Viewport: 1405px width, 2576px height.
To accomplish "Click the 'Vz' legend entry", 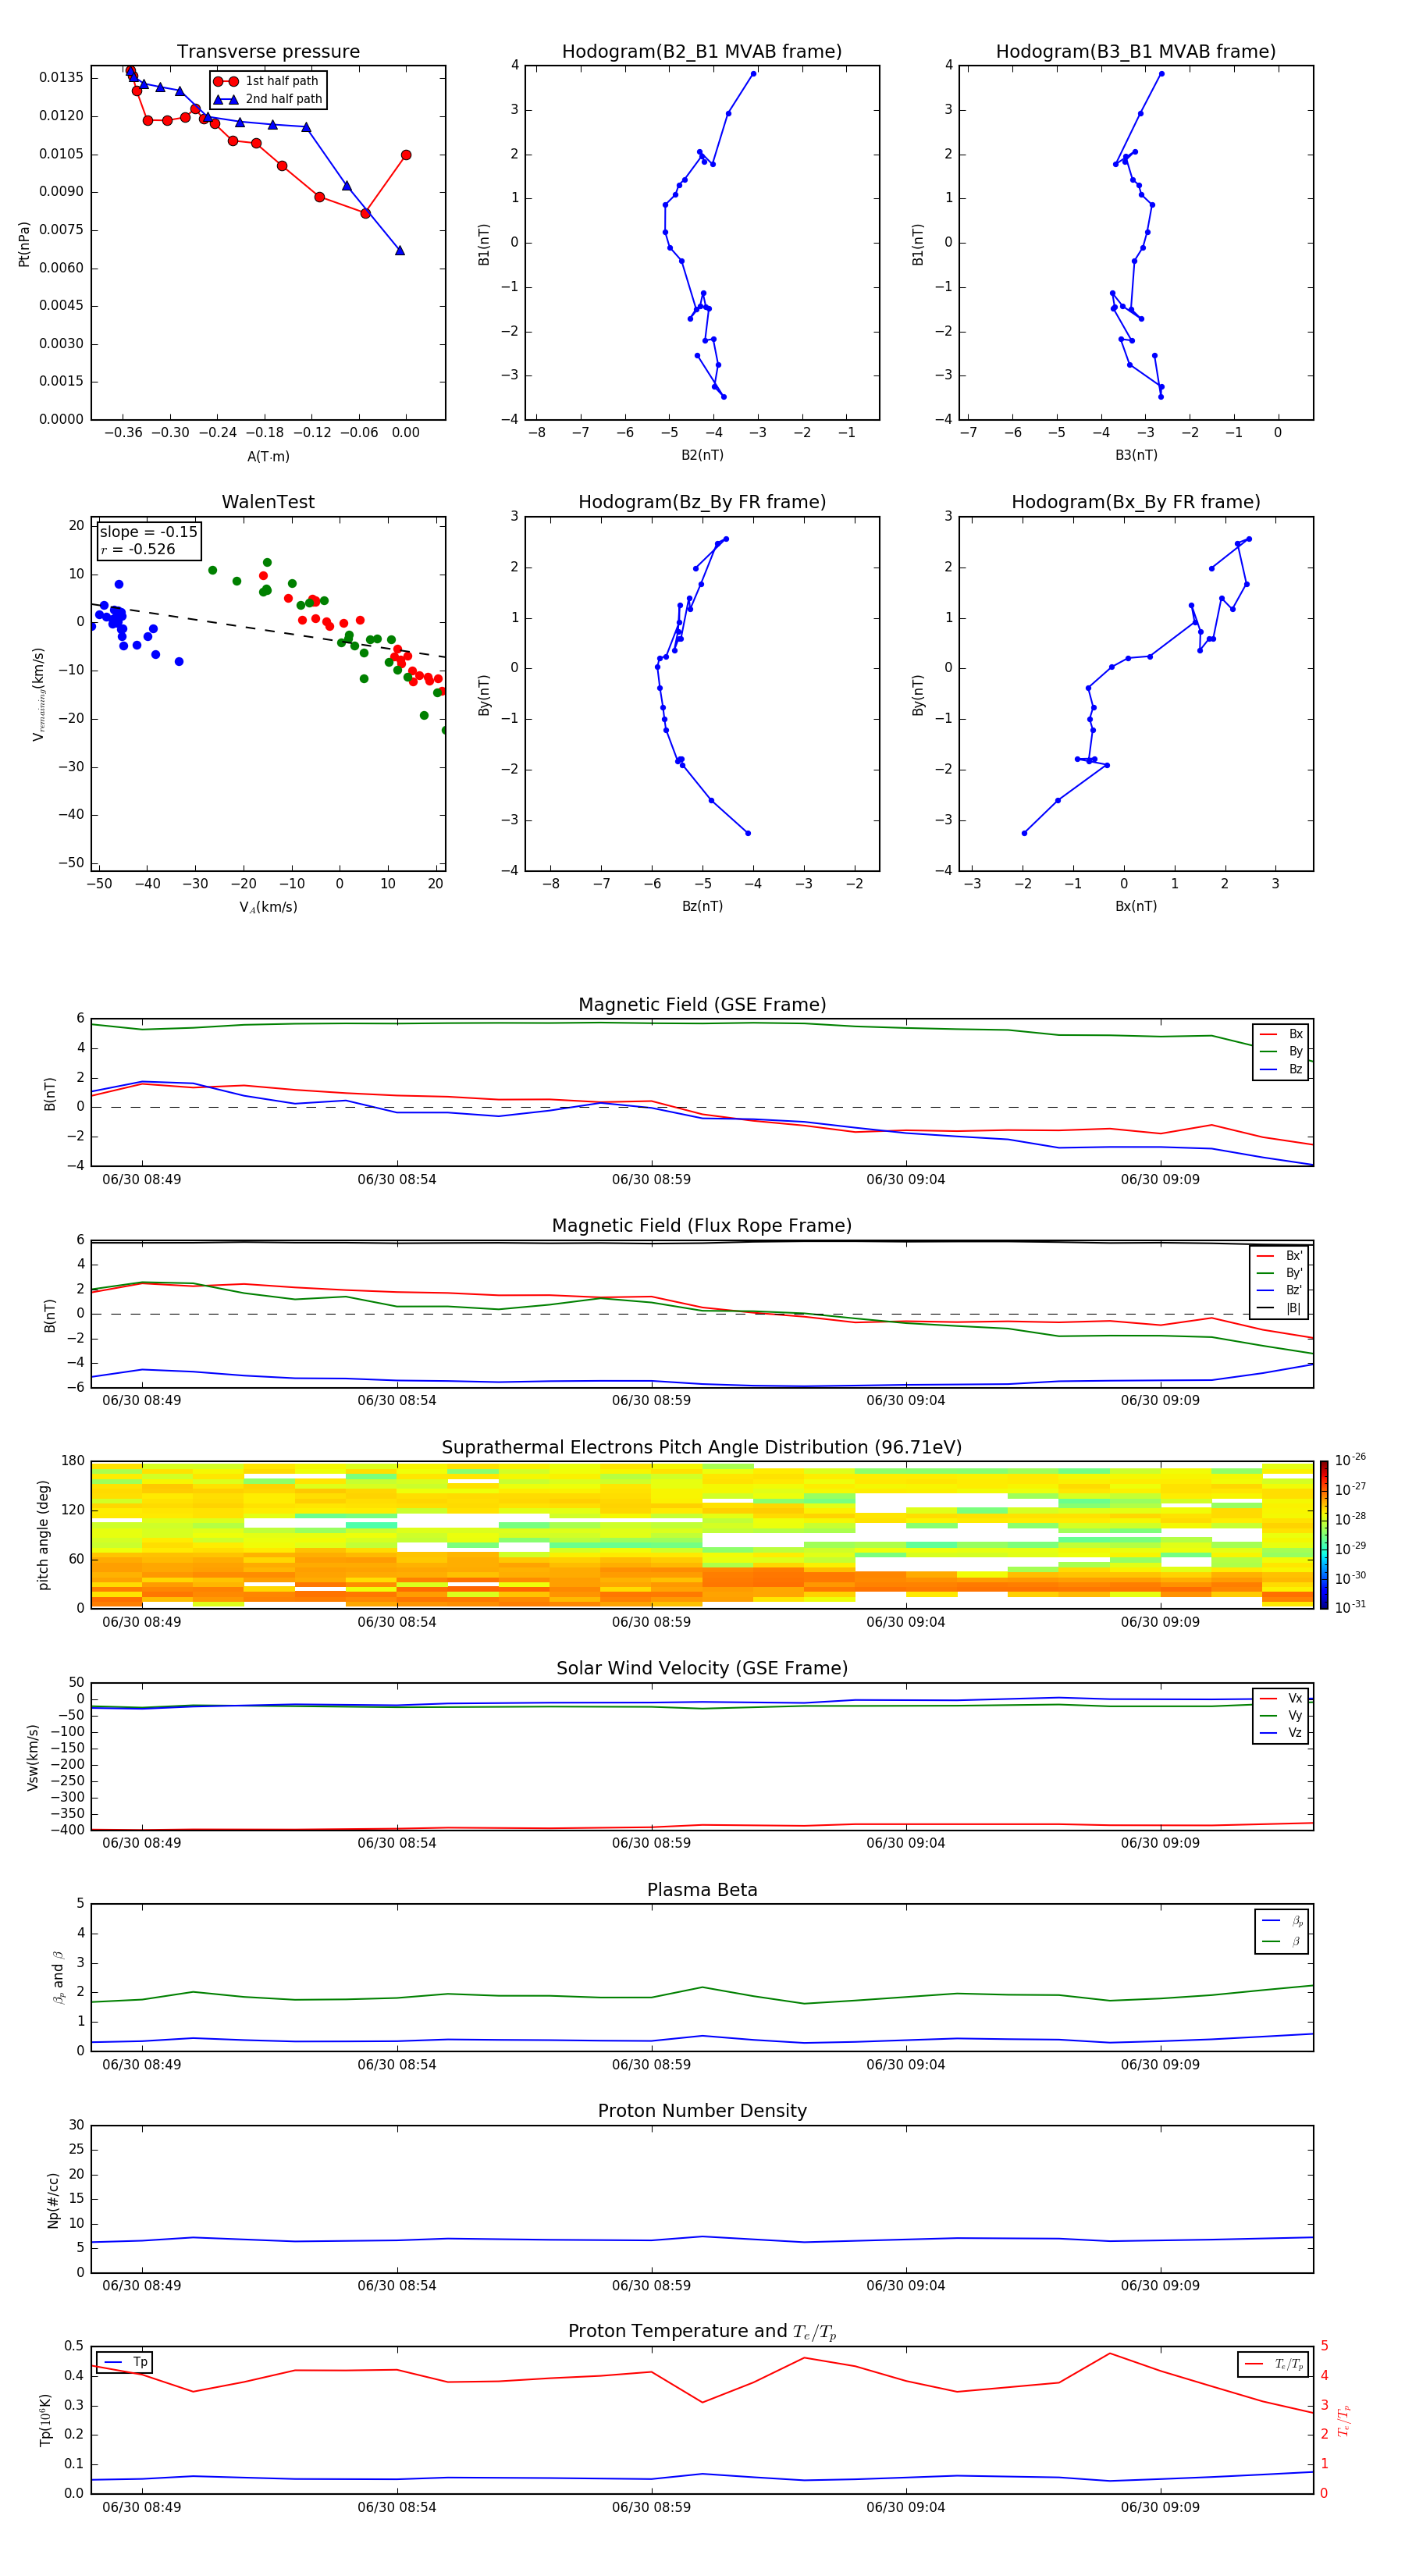I will [1281, 1733].
